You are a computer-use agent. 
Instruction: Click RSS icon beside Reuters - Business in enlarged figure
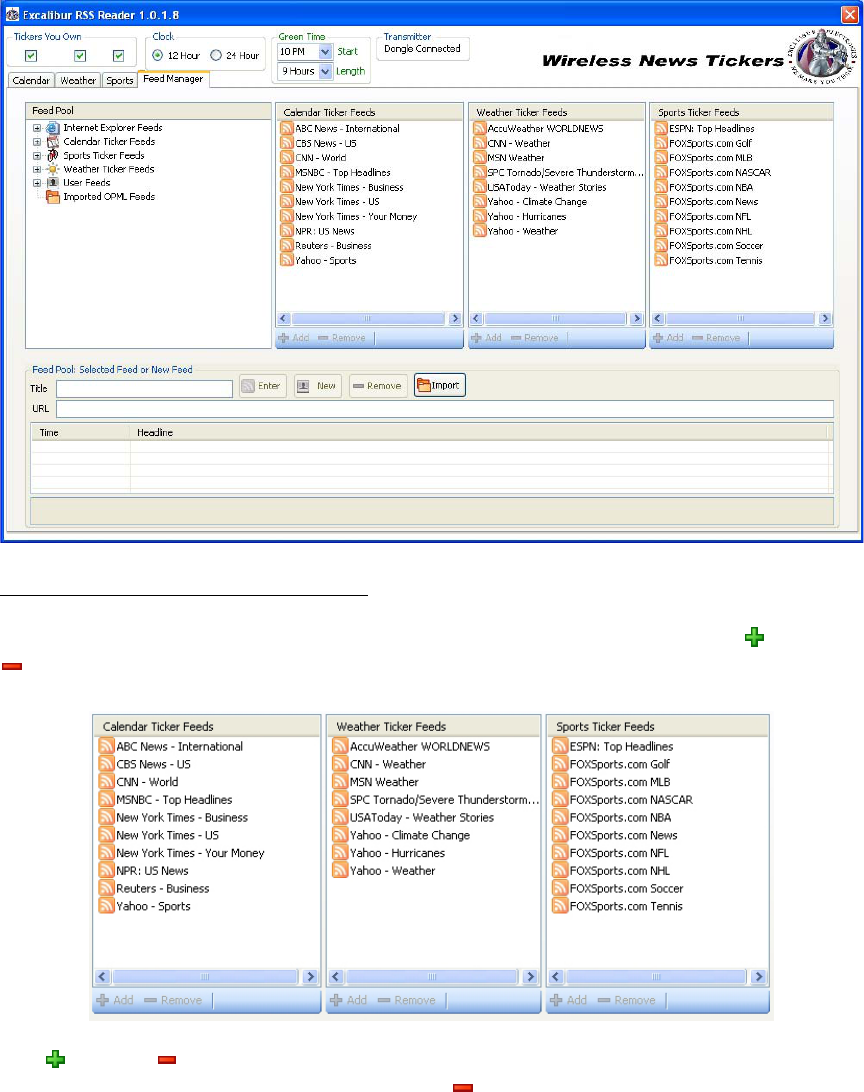pos(107,888)
